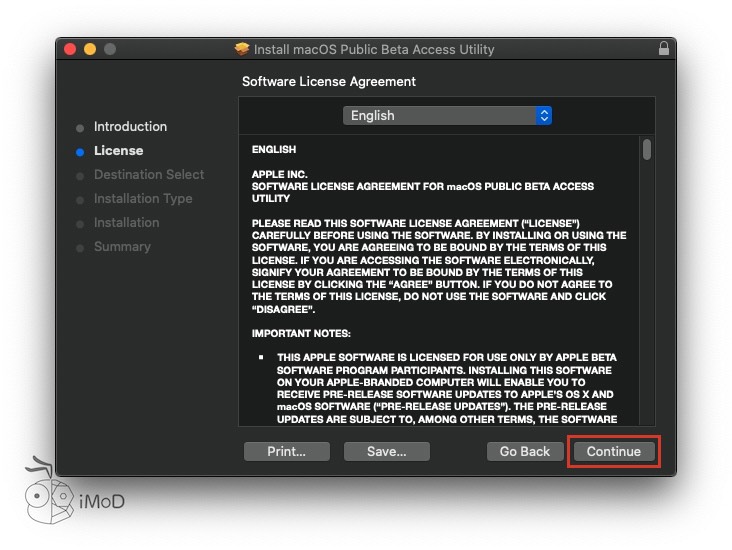
Task: Click the lock icon in title bar
Action: click(x=663, y=49)
